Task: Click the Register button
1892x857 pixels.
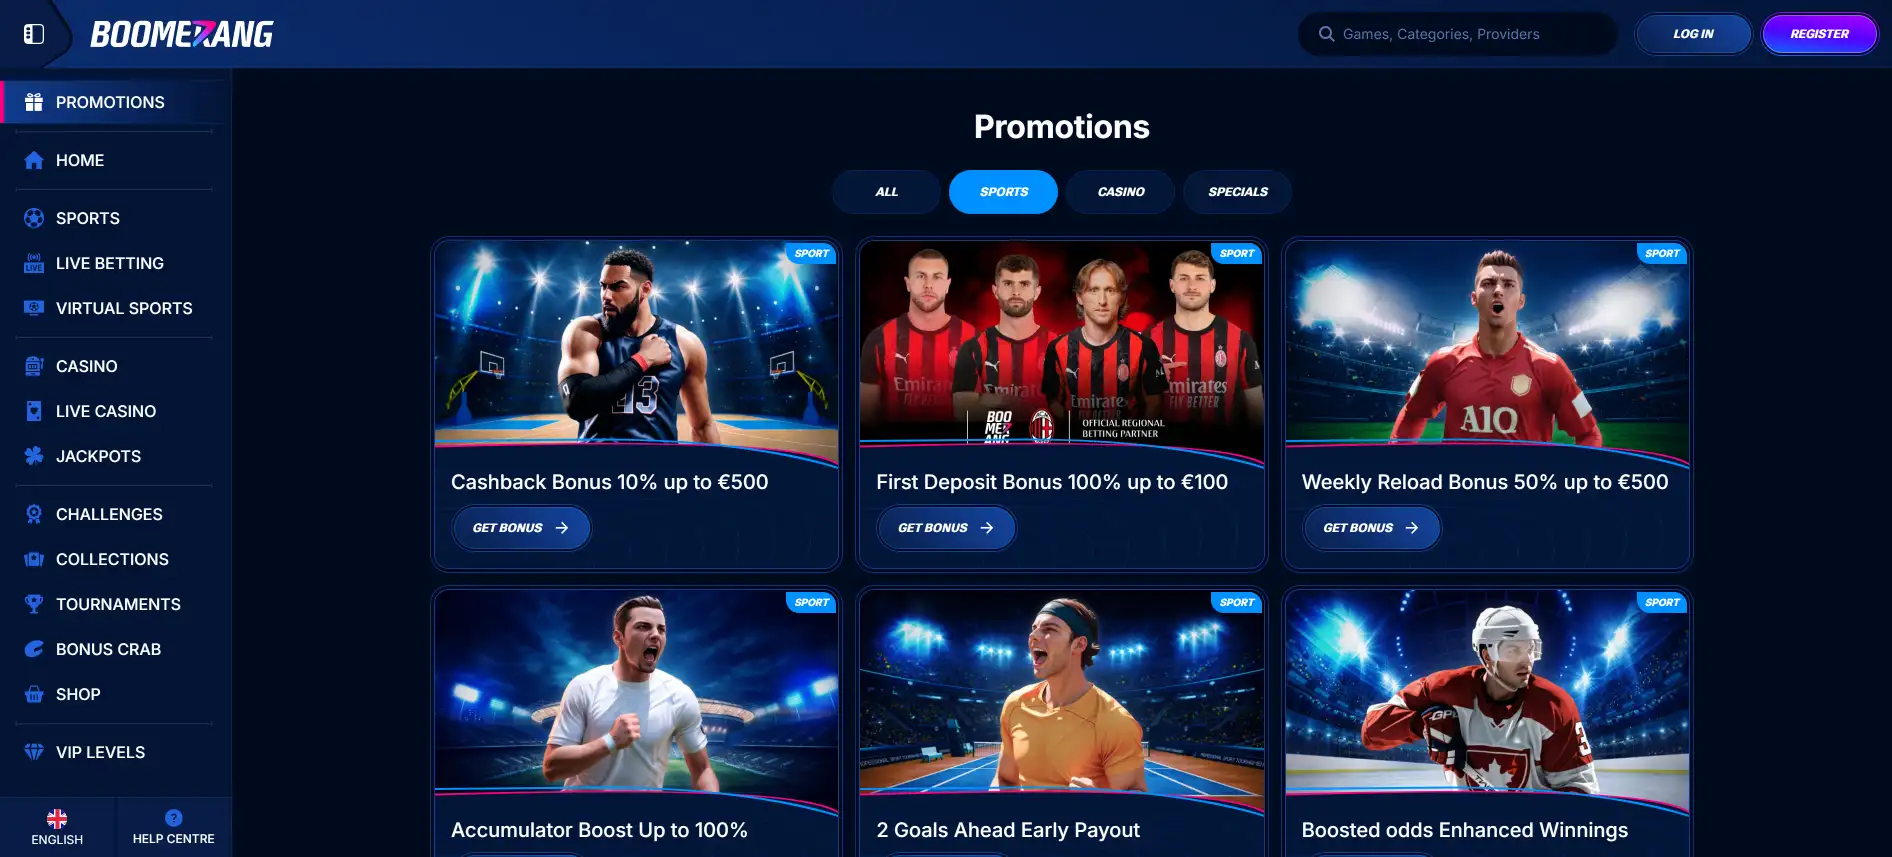Action: pyautogui.click(x=1819, y=34)
